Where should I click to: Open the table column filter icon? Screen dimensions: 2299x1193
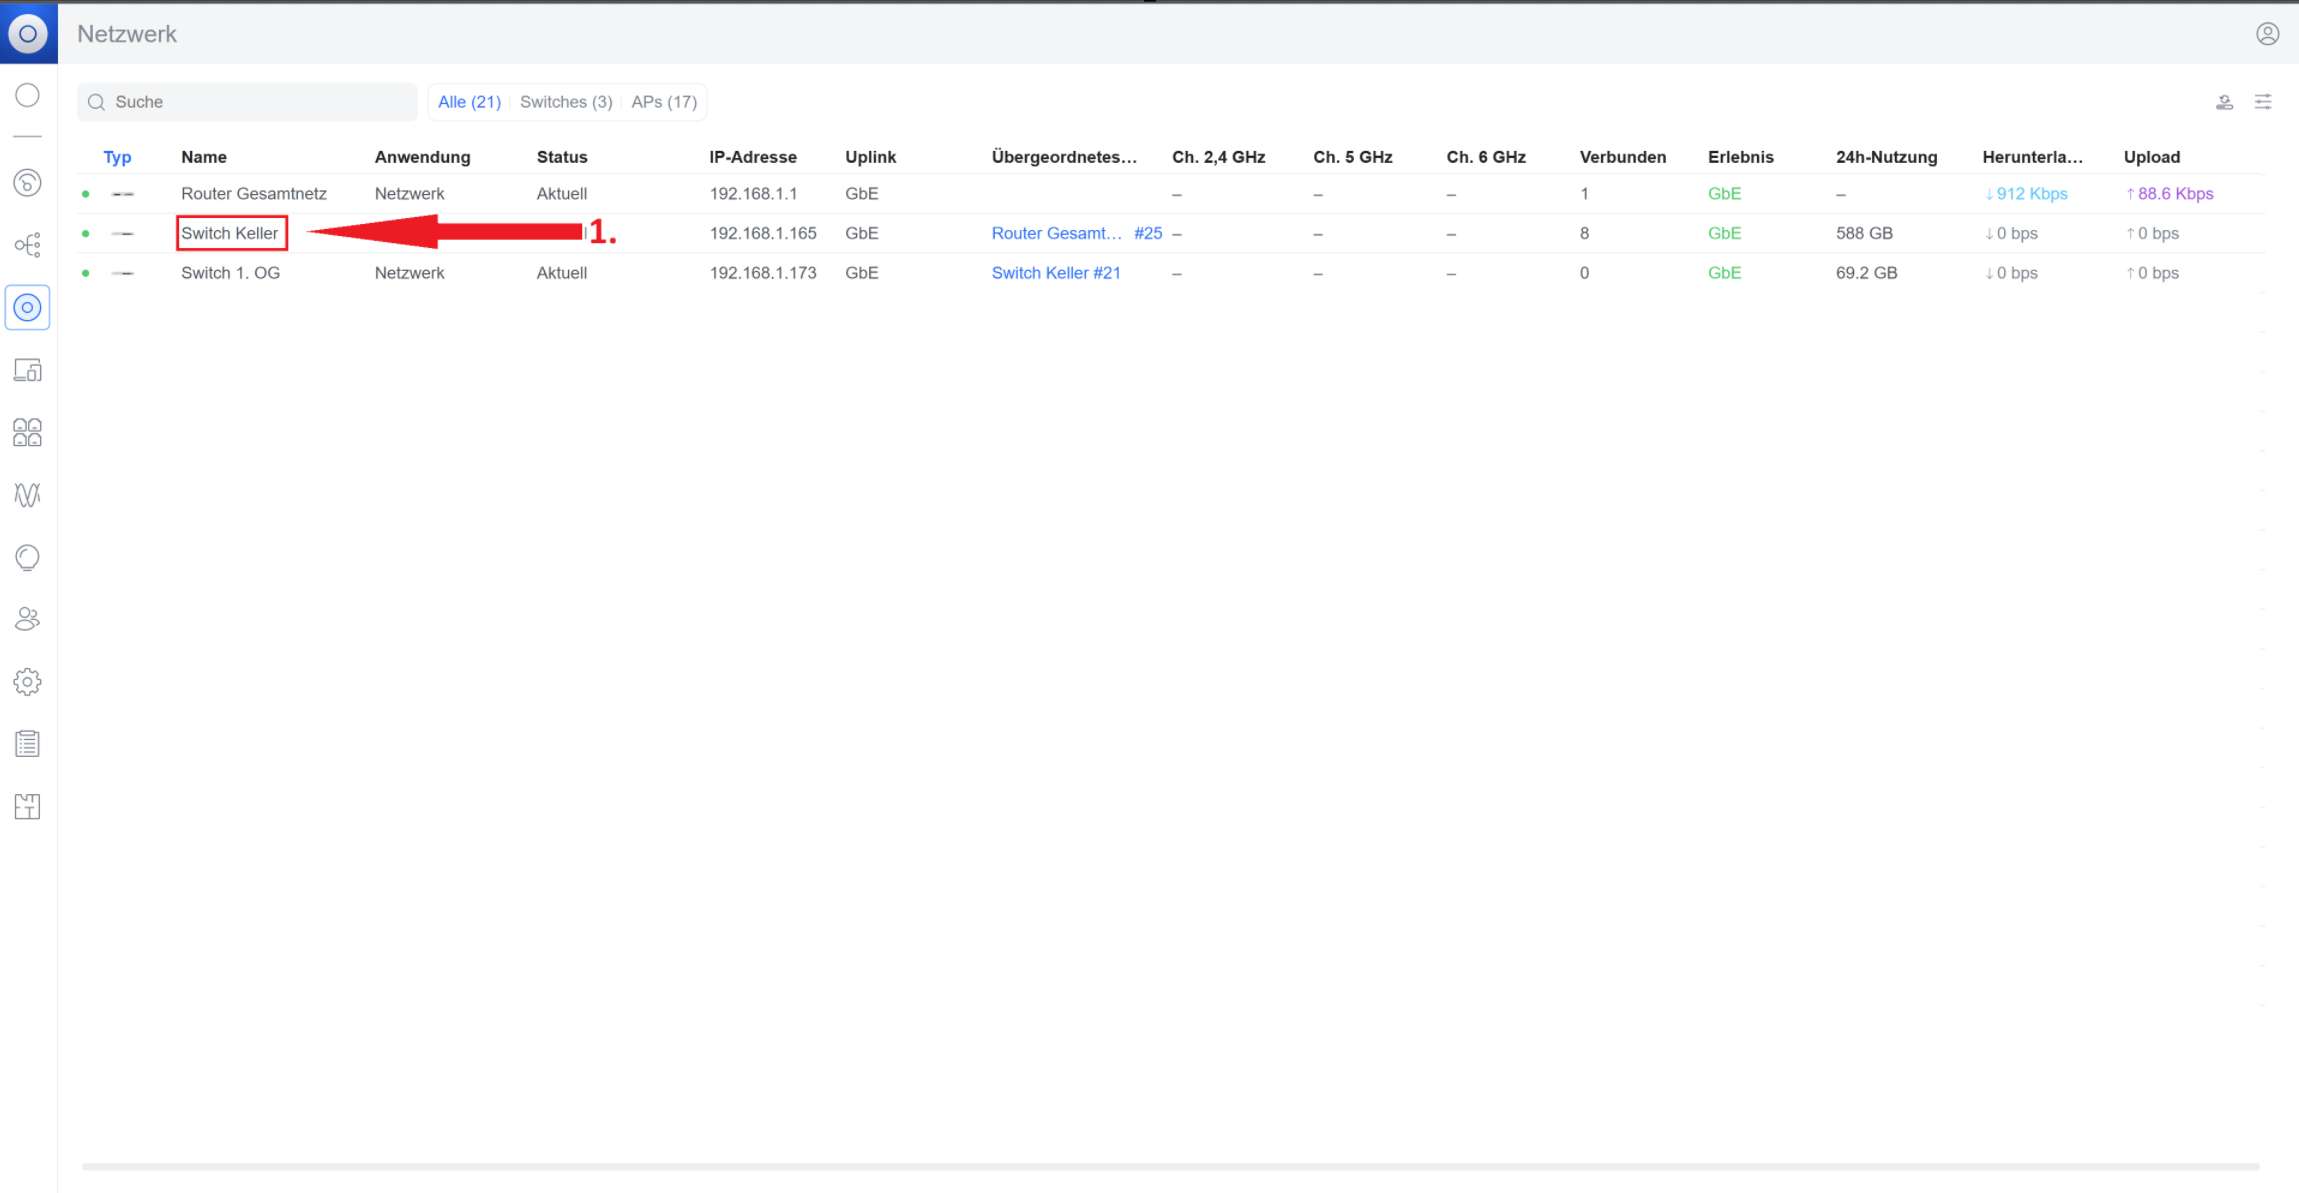click(x=2262, y=102)
